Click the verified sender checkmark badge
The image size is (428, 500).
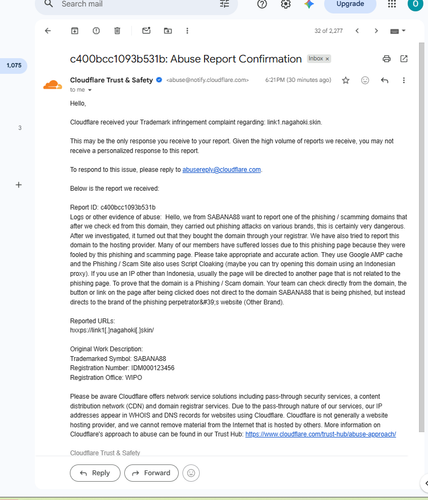(159, 80)
